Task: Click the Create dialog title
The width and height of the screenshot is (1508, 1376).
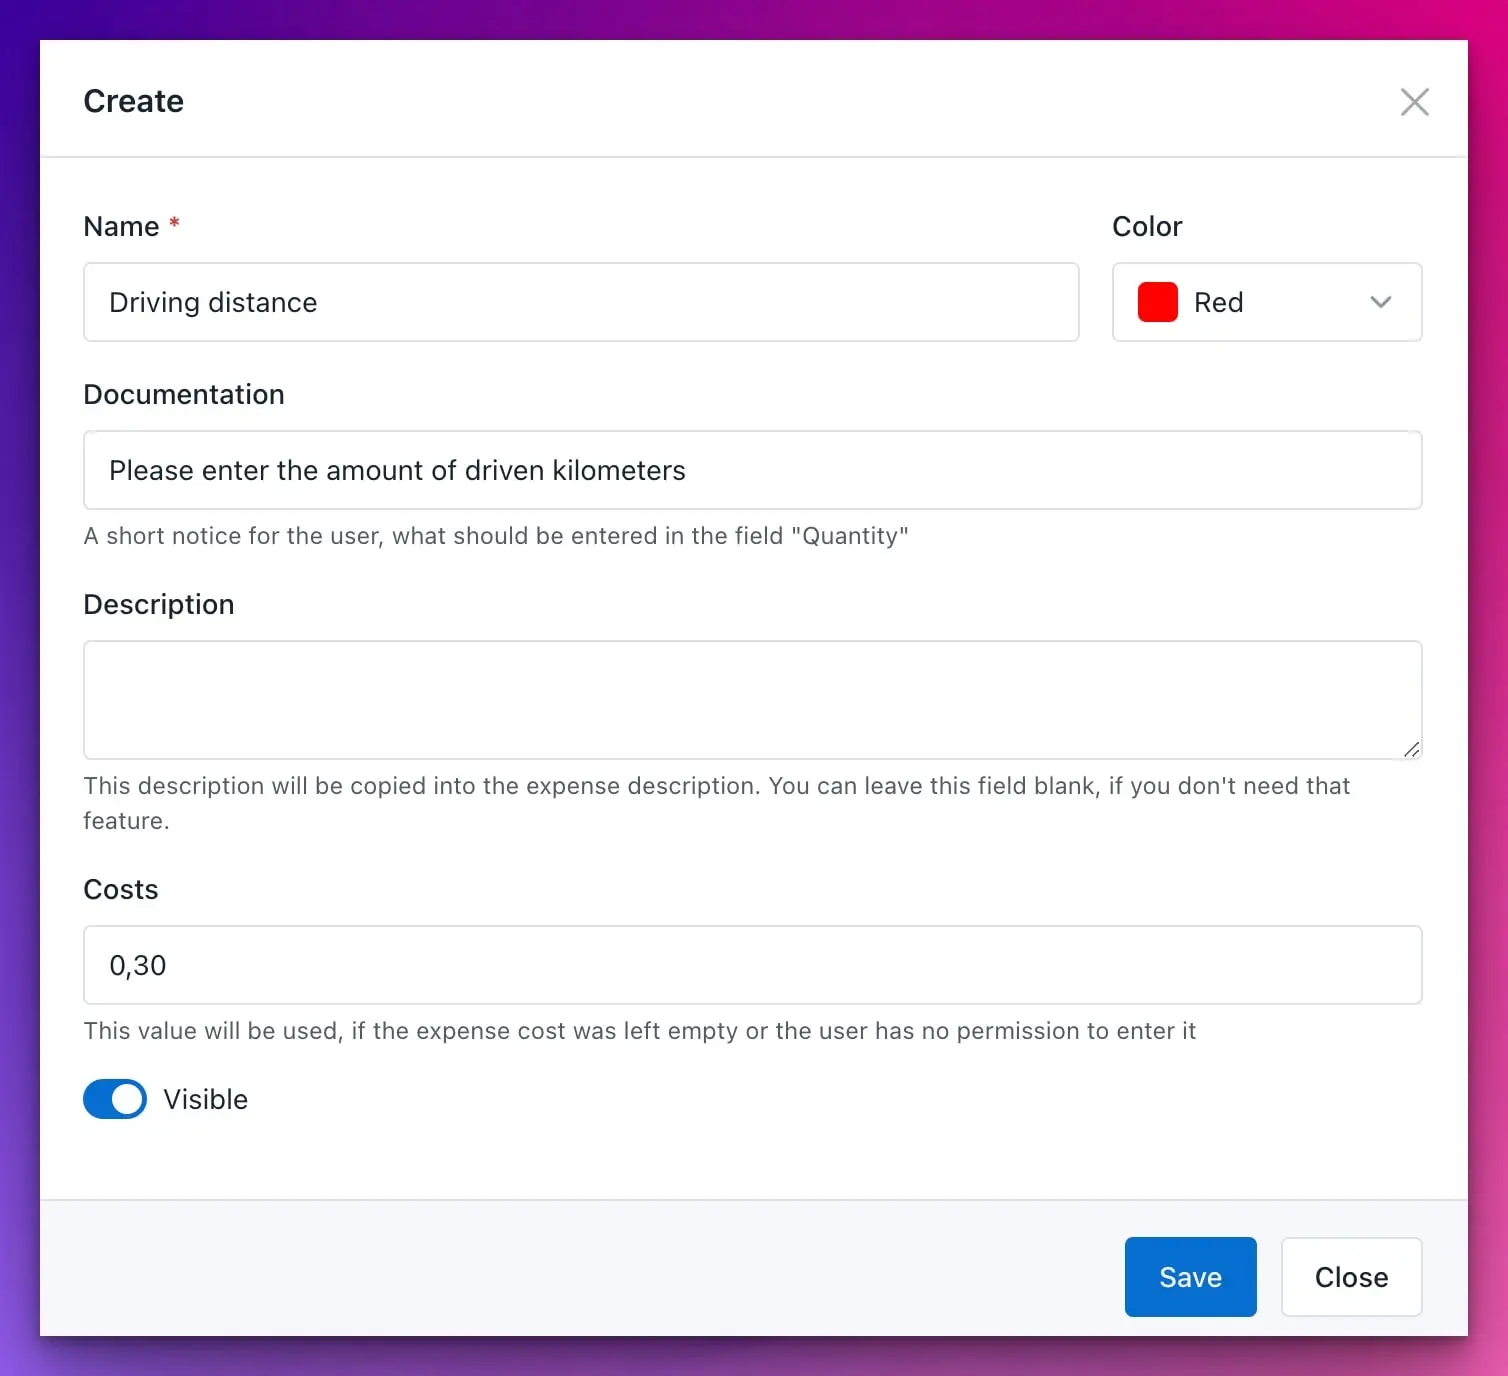Action: click(x=134, y=101)
